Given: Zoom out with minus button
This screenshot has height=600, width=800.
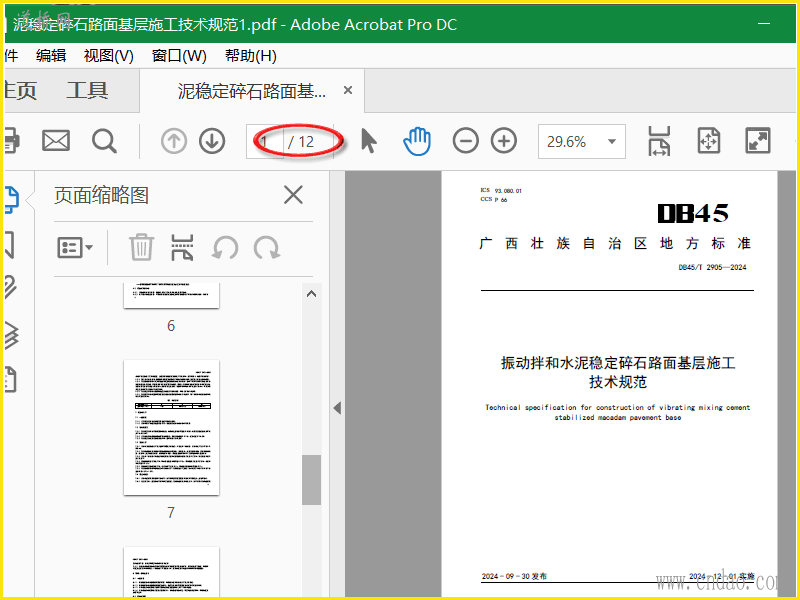Looking at the screenshot, I should coord(465,141).
